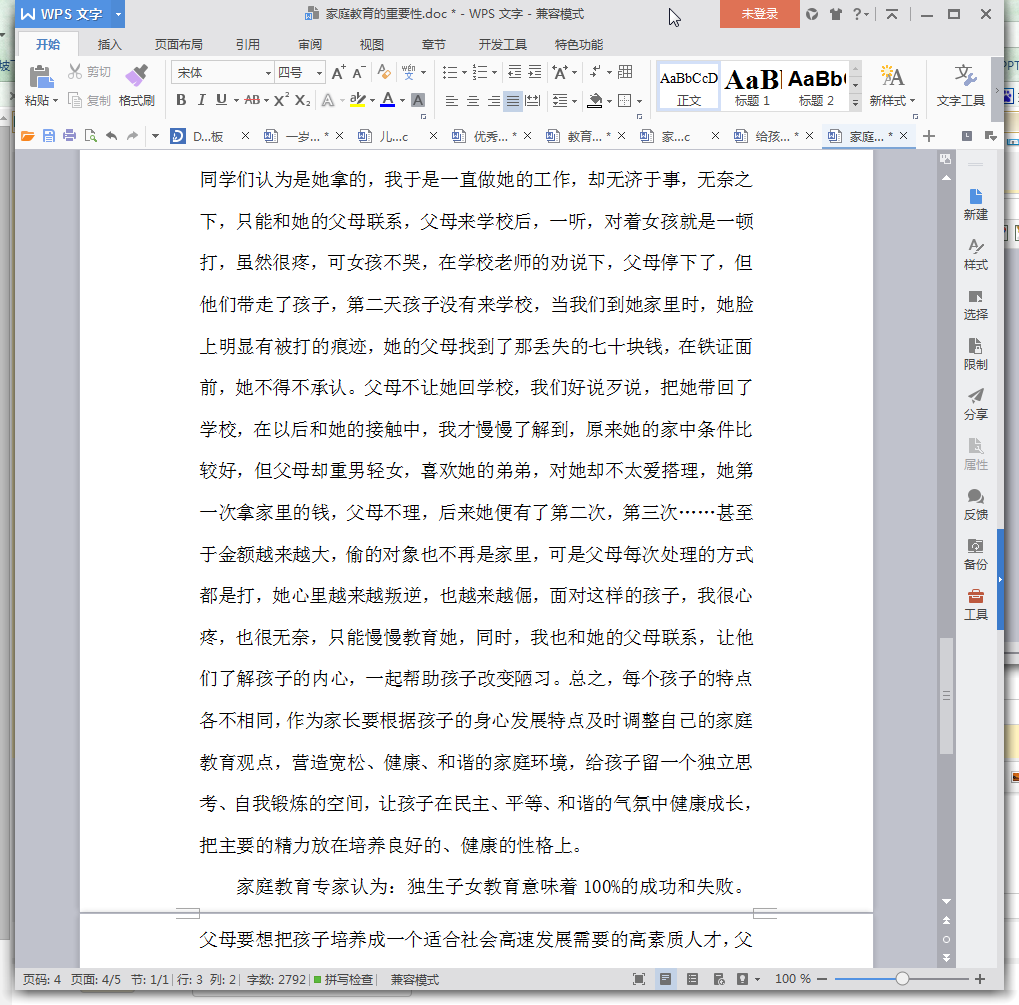Open the 页面布局 ribbon tab

pyautogui.click(x=179, y=44)
